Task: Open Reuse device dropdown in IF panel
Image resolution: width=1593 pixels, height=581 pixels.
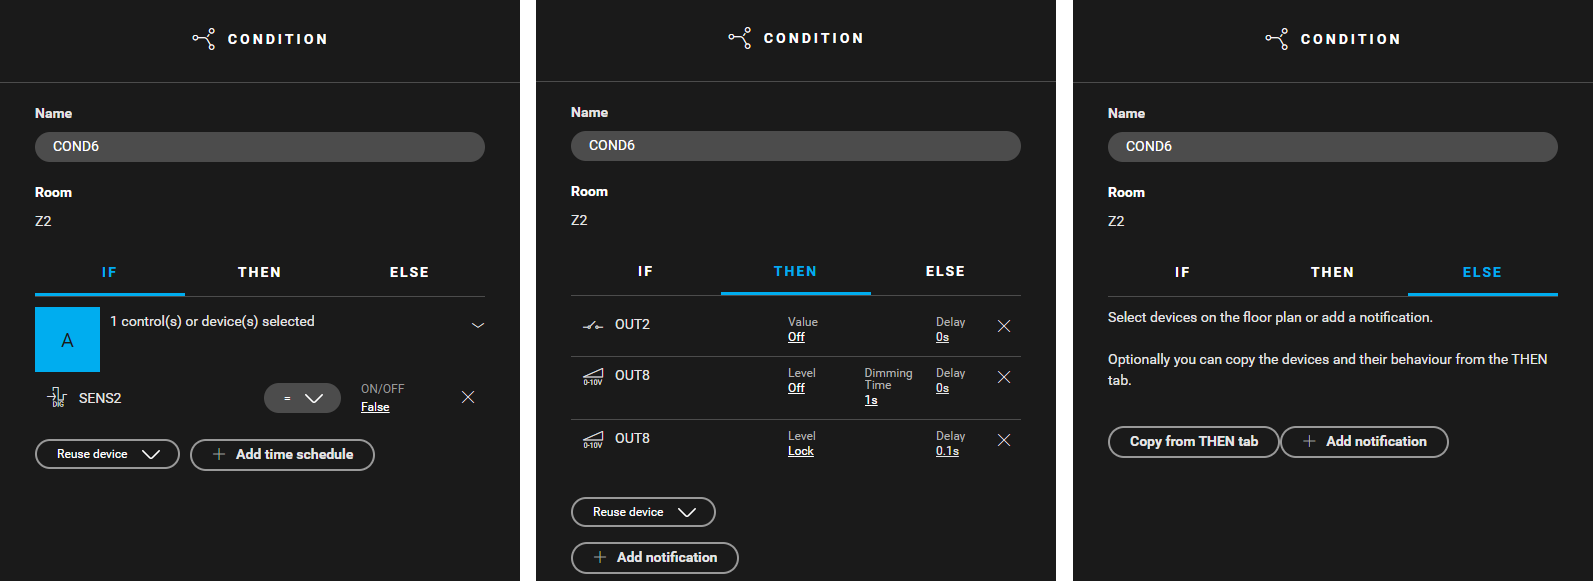Action: 107,454
